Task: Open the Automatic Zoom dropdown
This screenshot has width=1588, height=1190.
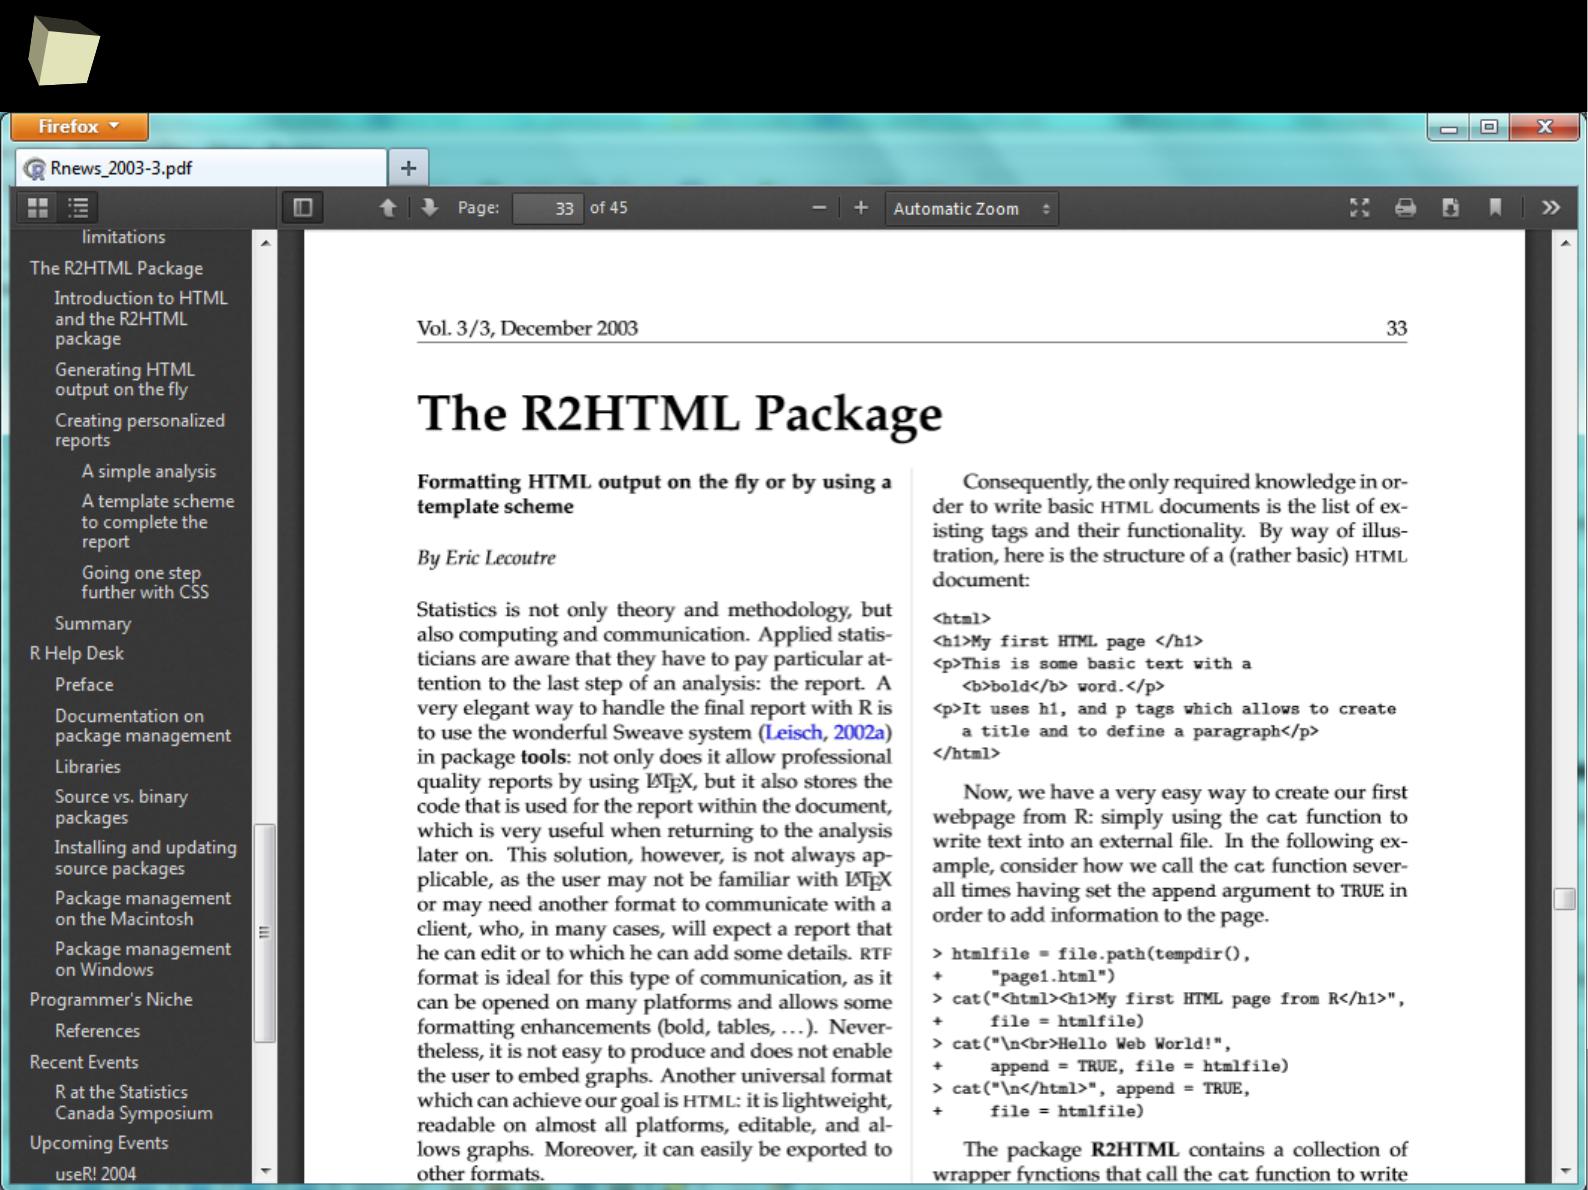Action: 971,209
